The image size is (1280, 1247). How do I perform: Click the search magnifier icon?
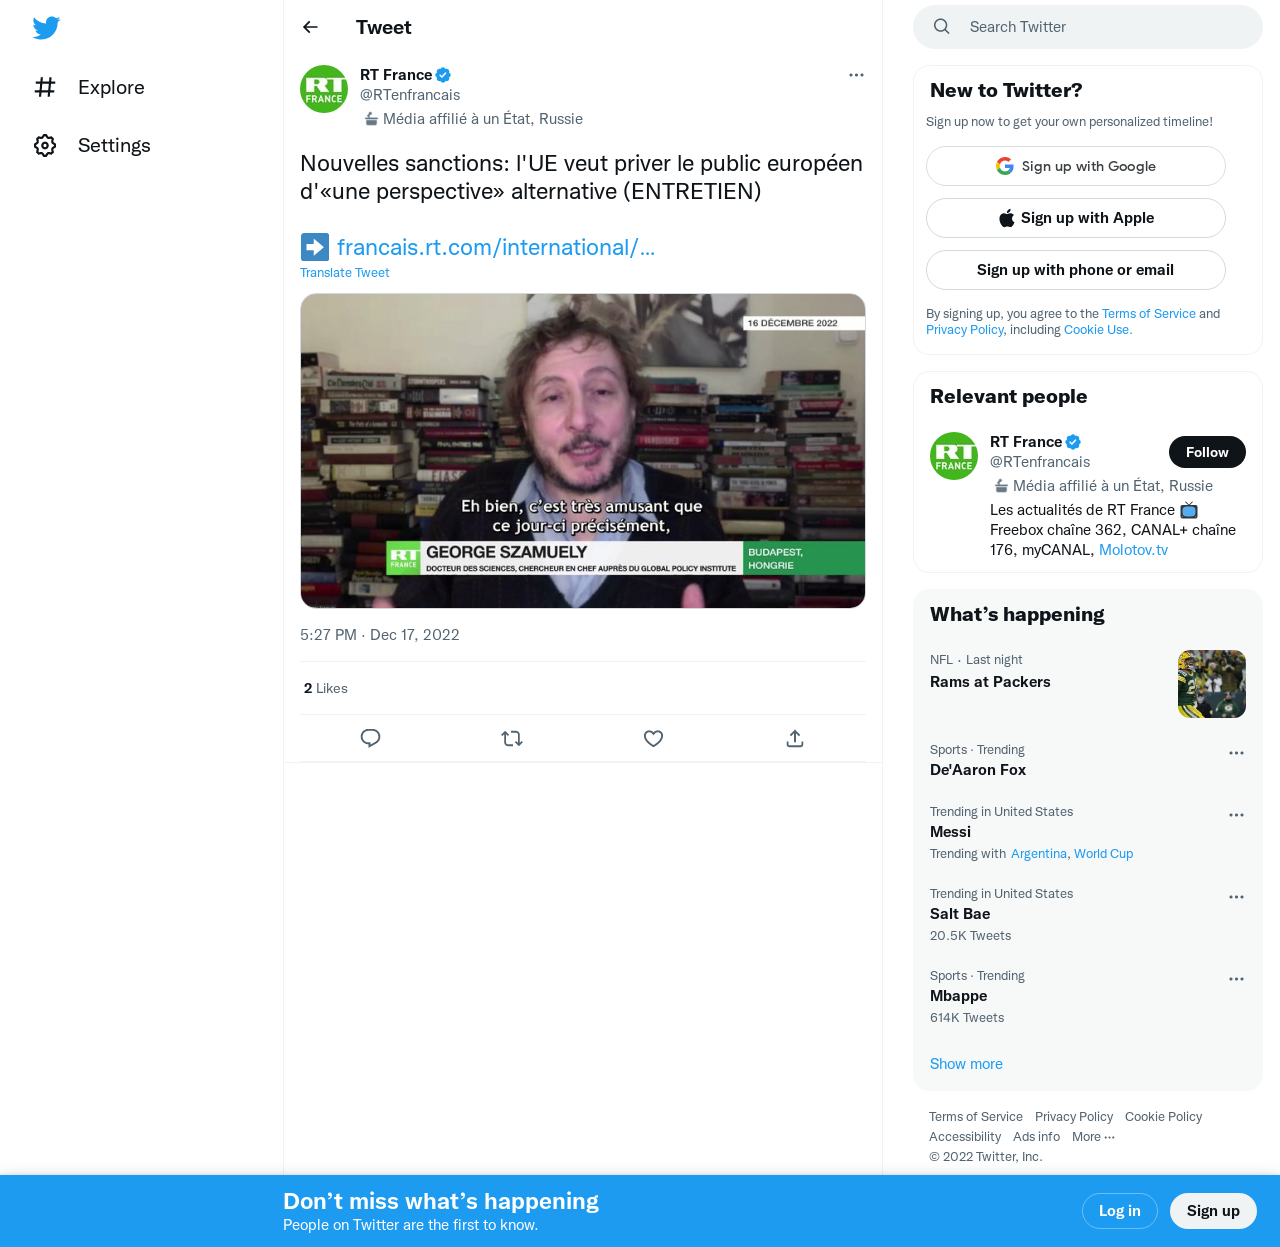coord(942,27)
